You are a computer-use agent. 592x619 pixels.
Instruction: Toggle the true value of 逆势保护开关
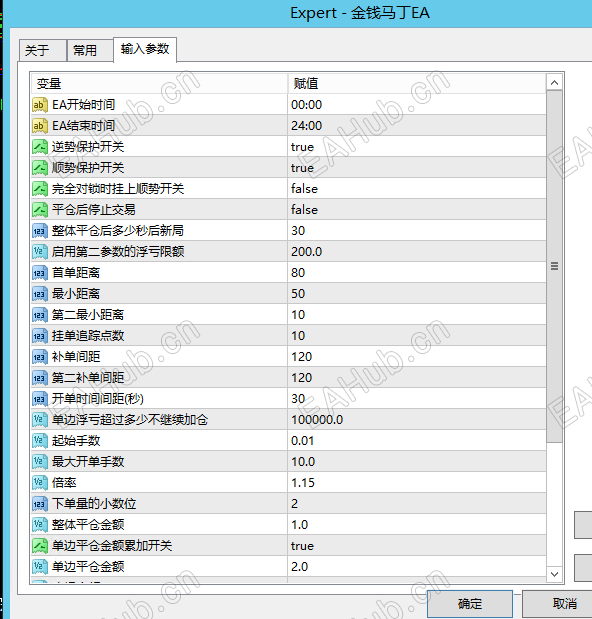pyautogui.click(x=417, y=147)
